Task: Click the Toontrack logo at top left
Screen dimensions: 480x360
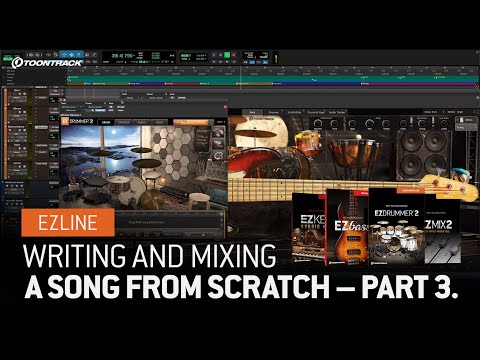Action: tap(47, 63)
